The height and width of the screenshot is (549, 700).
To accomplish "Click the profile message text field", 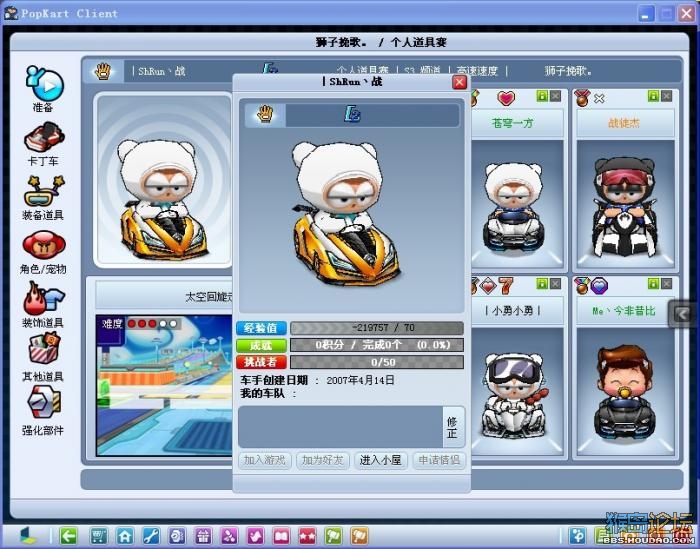I will [341, 427].
